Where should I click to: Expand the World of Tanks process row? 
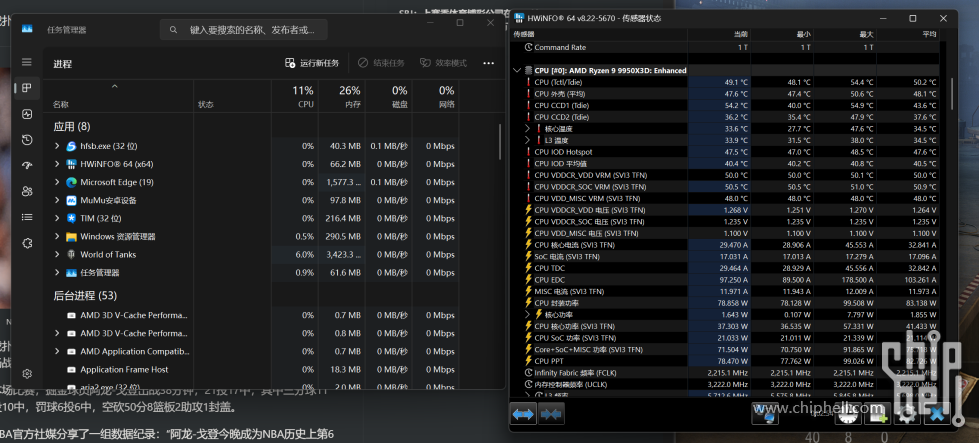(x=58, y=255)
